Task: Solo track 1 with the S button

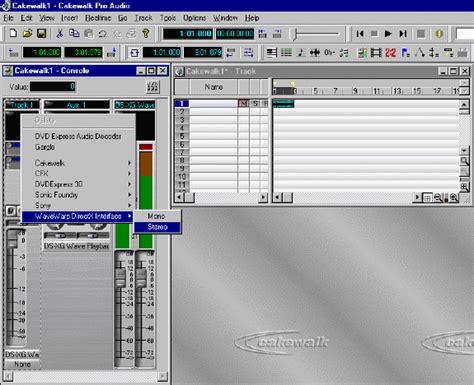Action: tap(255, 104)
